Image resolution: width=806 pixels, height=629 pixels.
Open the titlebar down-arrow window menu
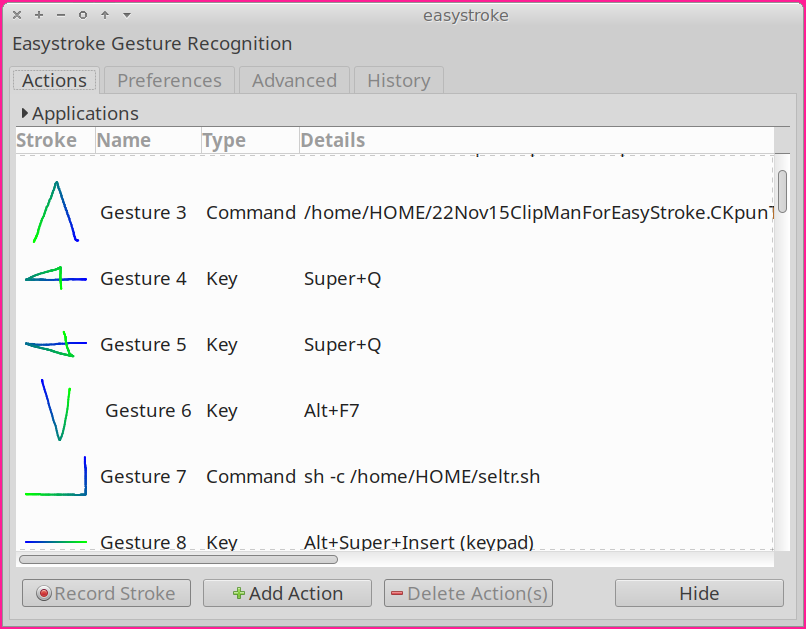[127, 15]
